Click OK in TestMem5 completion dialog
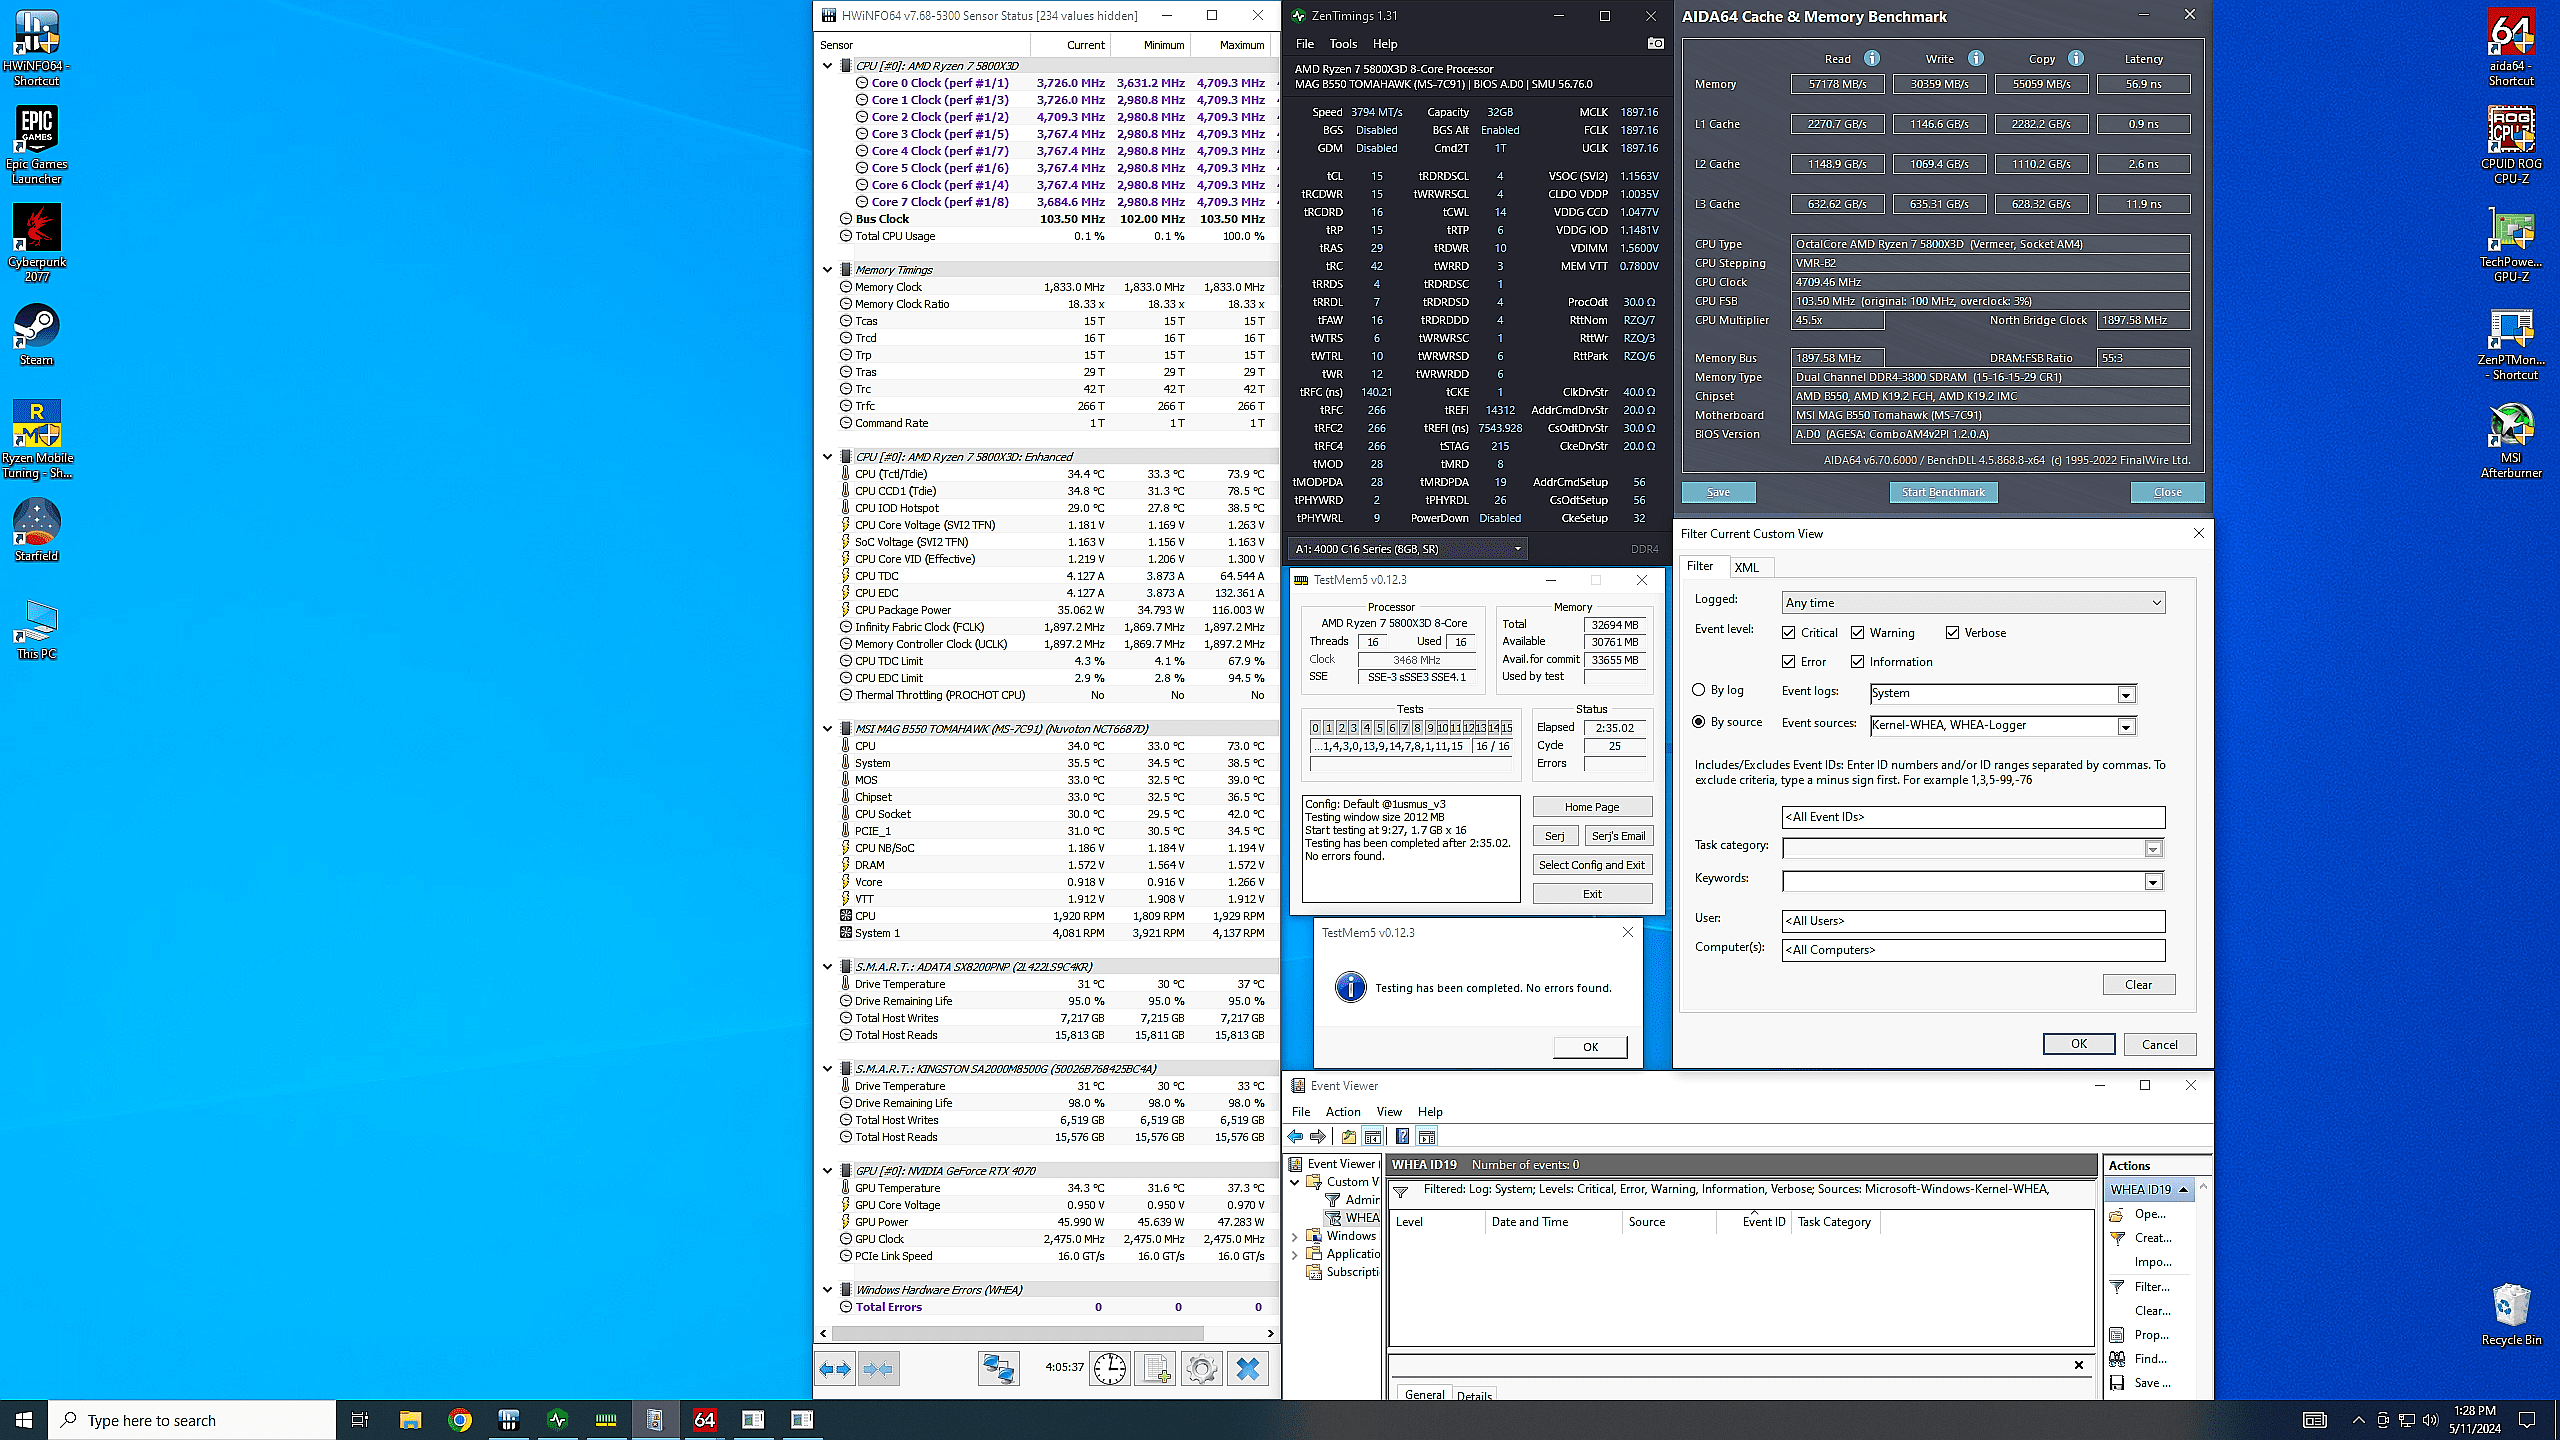2560x1440 pixels. click(1590, 1047)
